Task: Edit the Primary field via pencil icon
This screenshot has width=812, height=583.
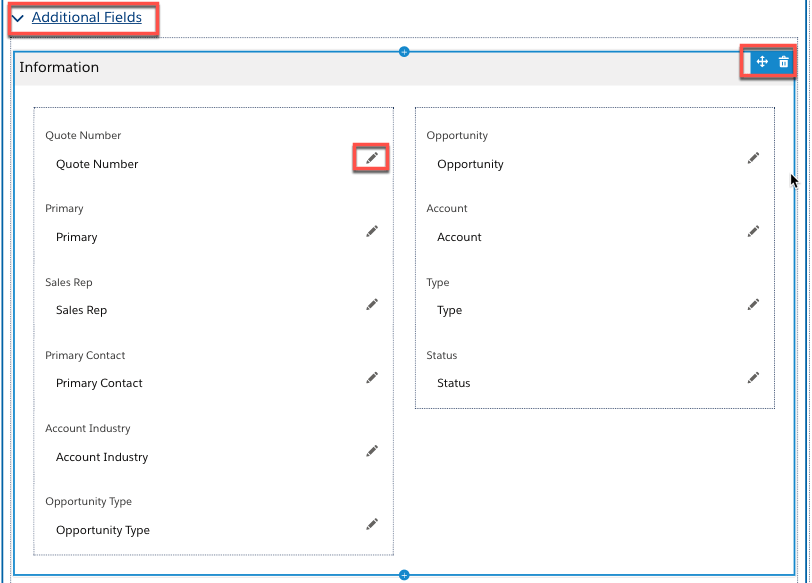Action: (372, 231)
